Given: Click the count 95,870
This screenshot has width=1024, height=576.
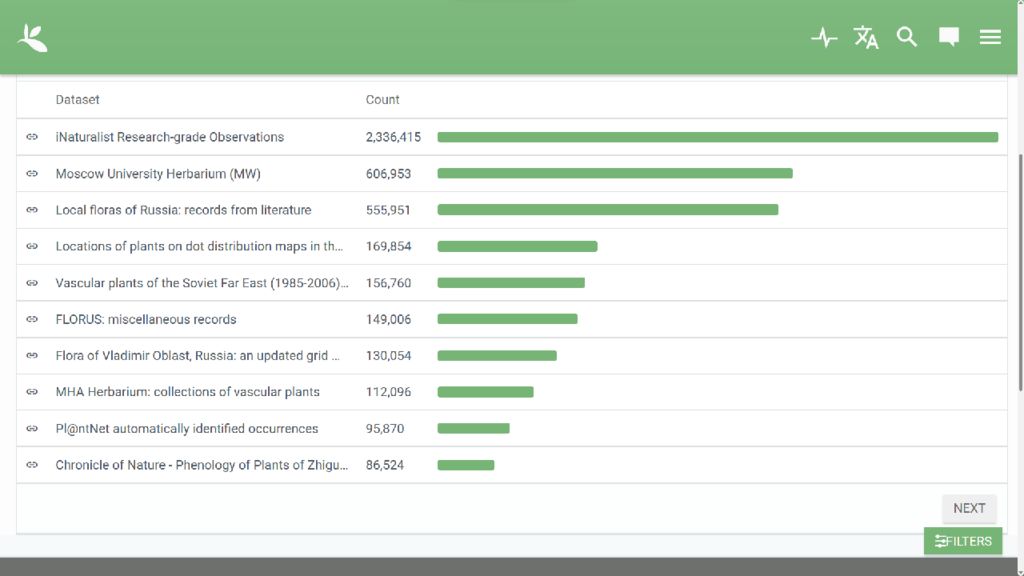Looking at the screenshot, I should click(385, 428).
